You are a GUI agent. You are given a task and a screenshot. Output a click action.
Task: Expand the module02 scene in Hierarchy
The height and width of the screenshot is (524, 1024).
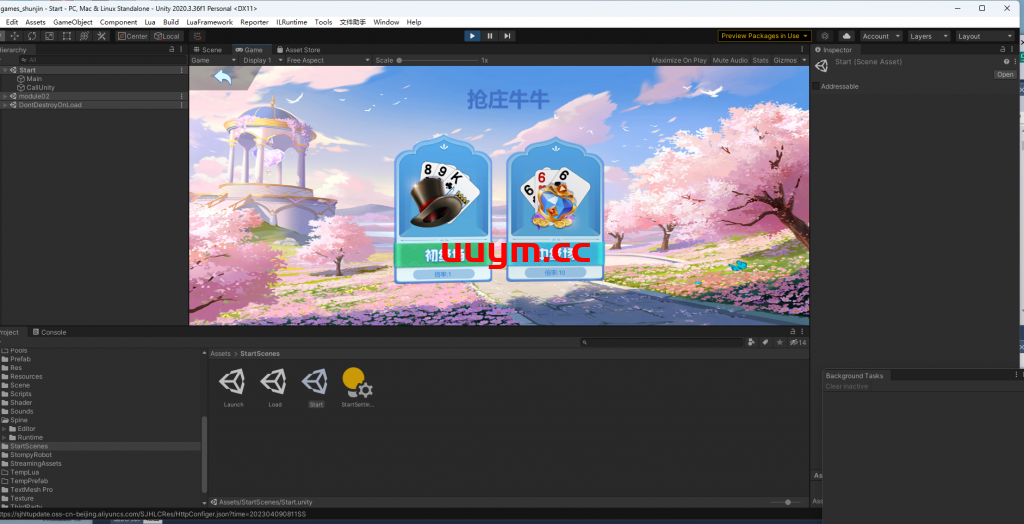(4, 96)
